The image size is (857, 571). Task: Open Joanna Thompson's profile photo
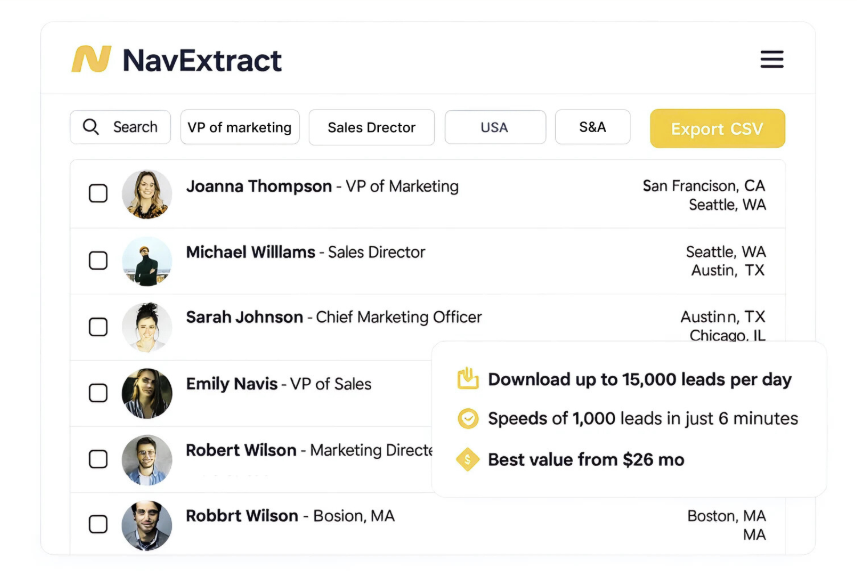click(x=147, y=194)
